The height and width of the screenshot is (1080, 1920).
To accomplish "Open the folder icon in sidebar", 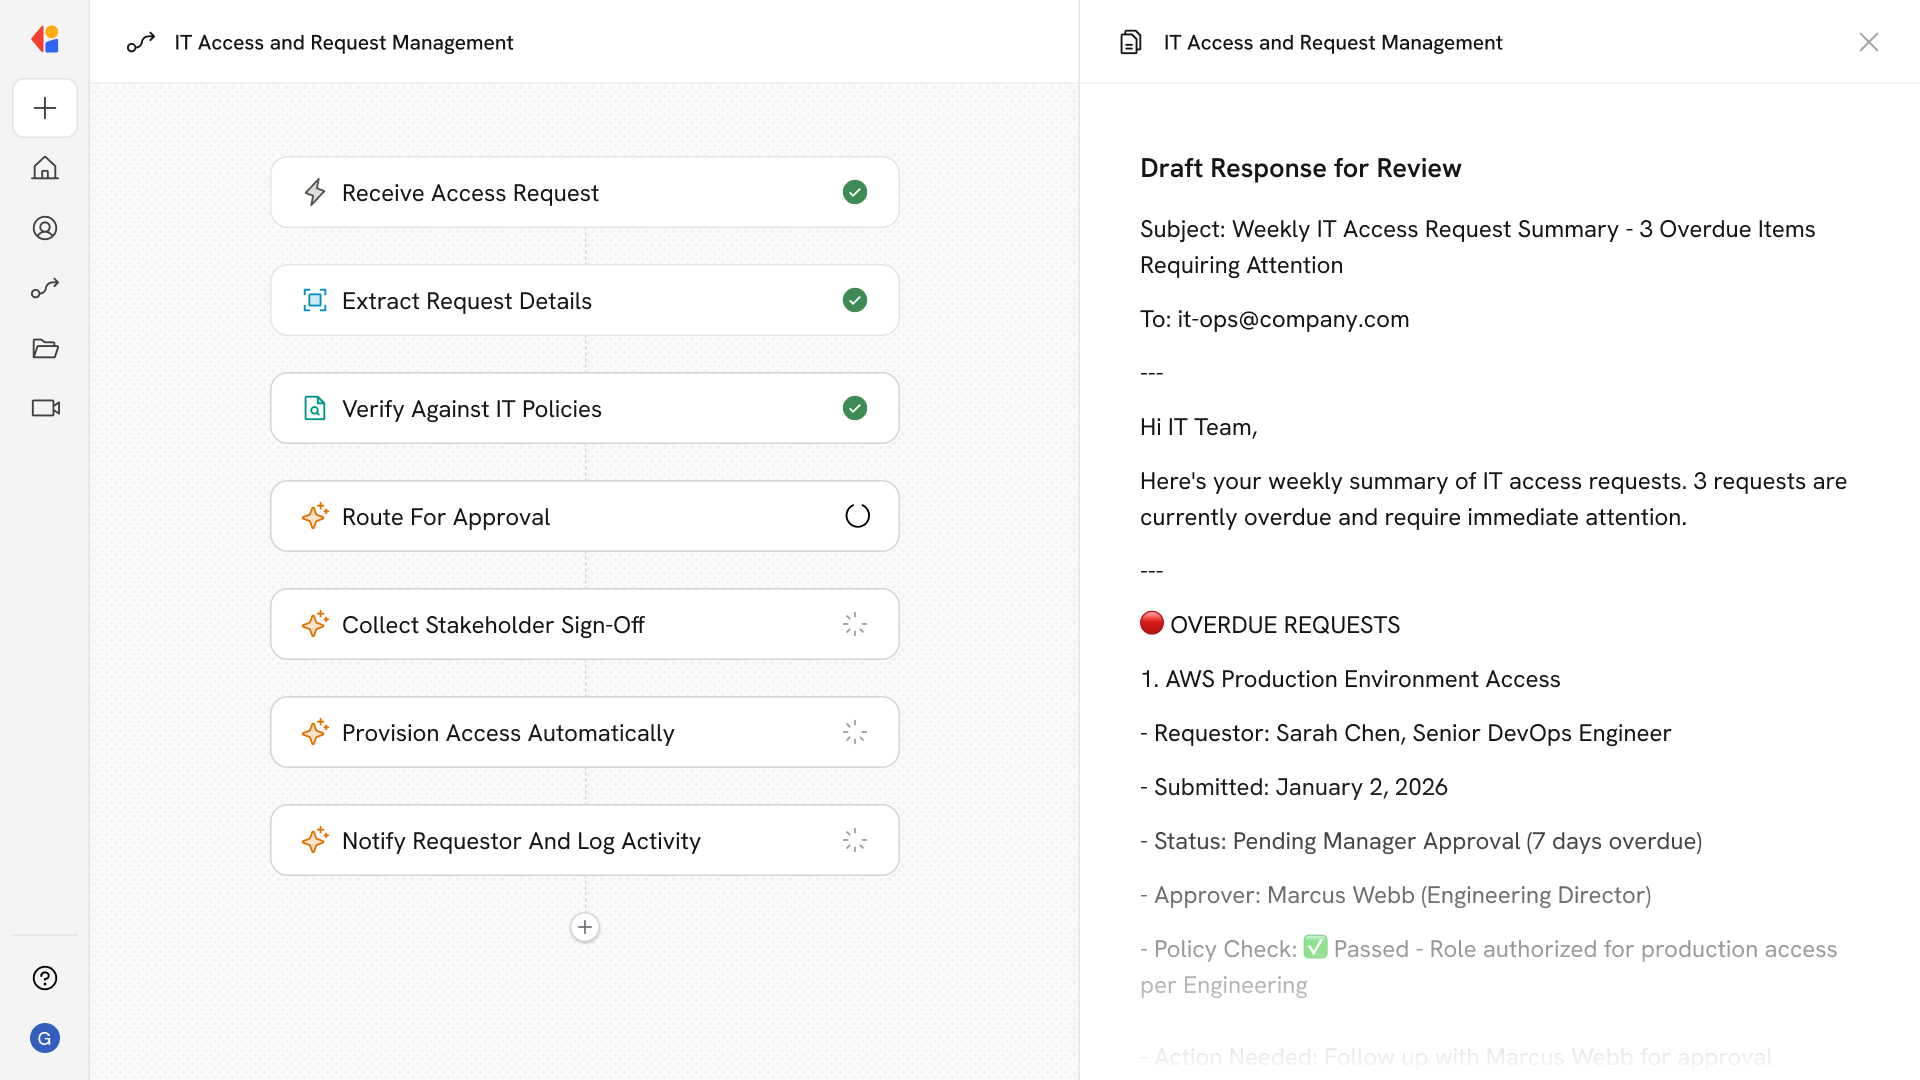I will [45, 348].
